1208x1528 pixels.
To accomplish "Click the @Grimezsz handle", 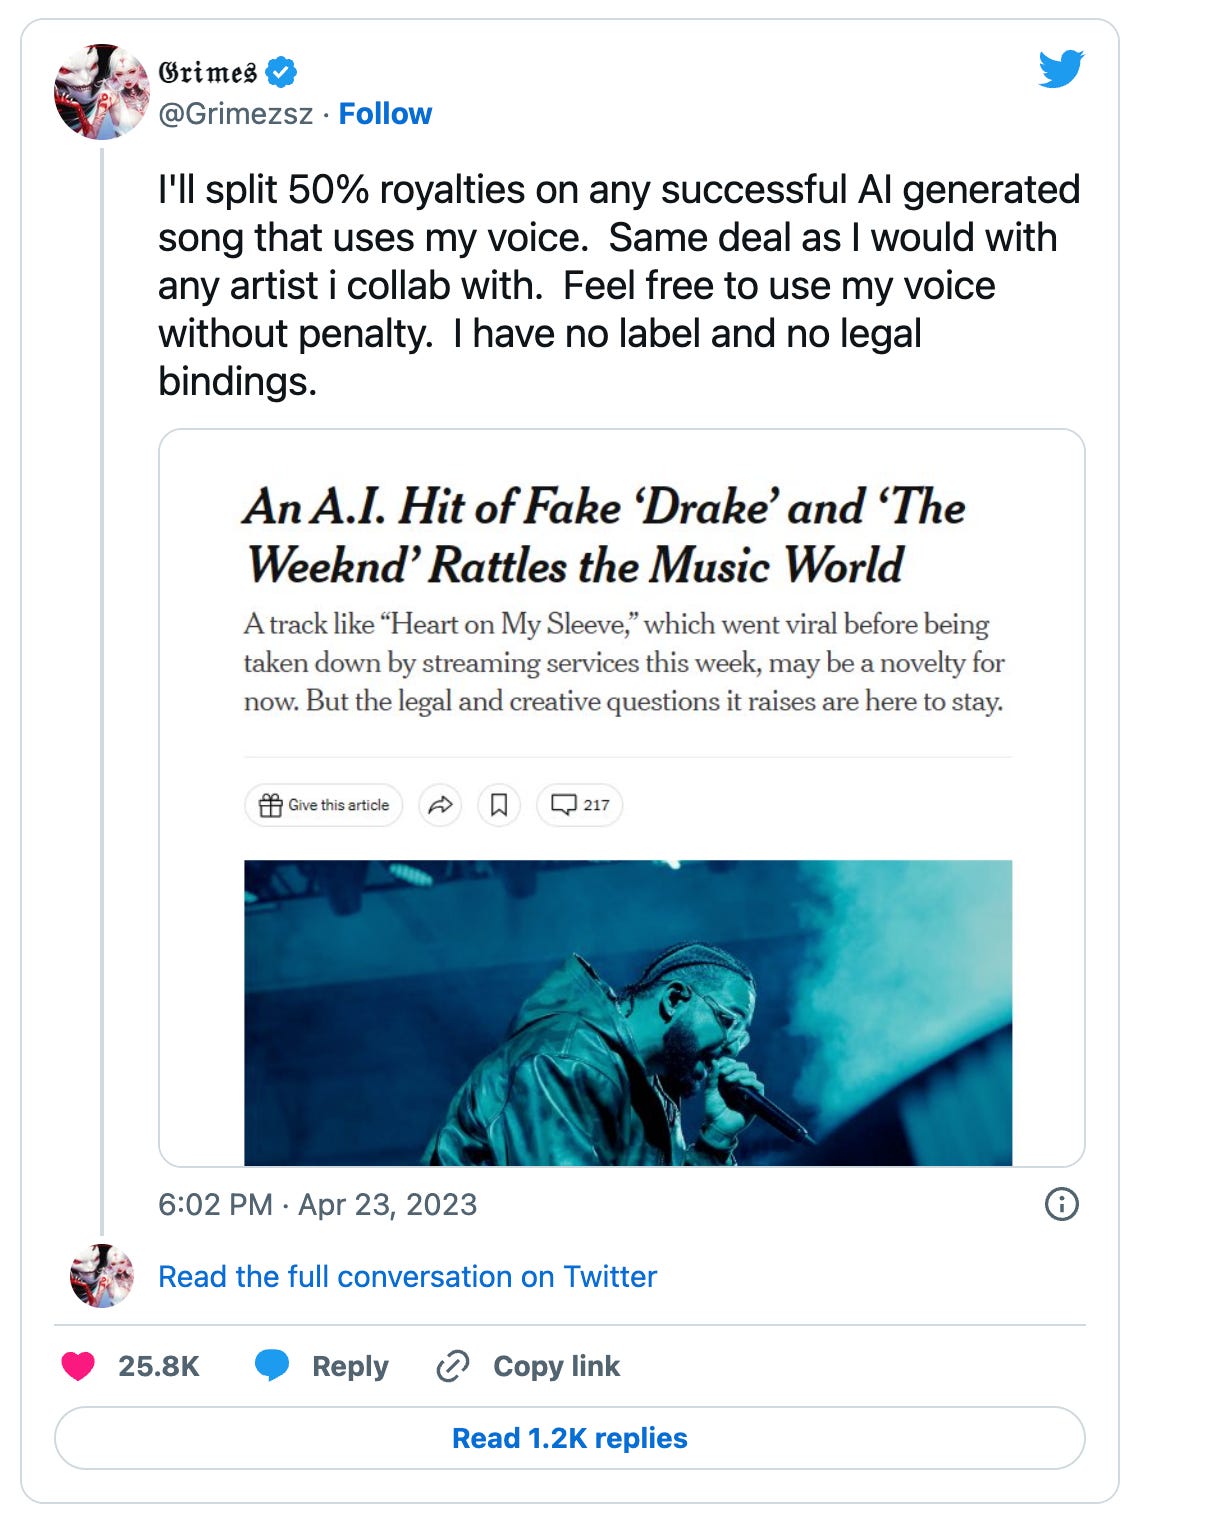I will pos(236,114).
